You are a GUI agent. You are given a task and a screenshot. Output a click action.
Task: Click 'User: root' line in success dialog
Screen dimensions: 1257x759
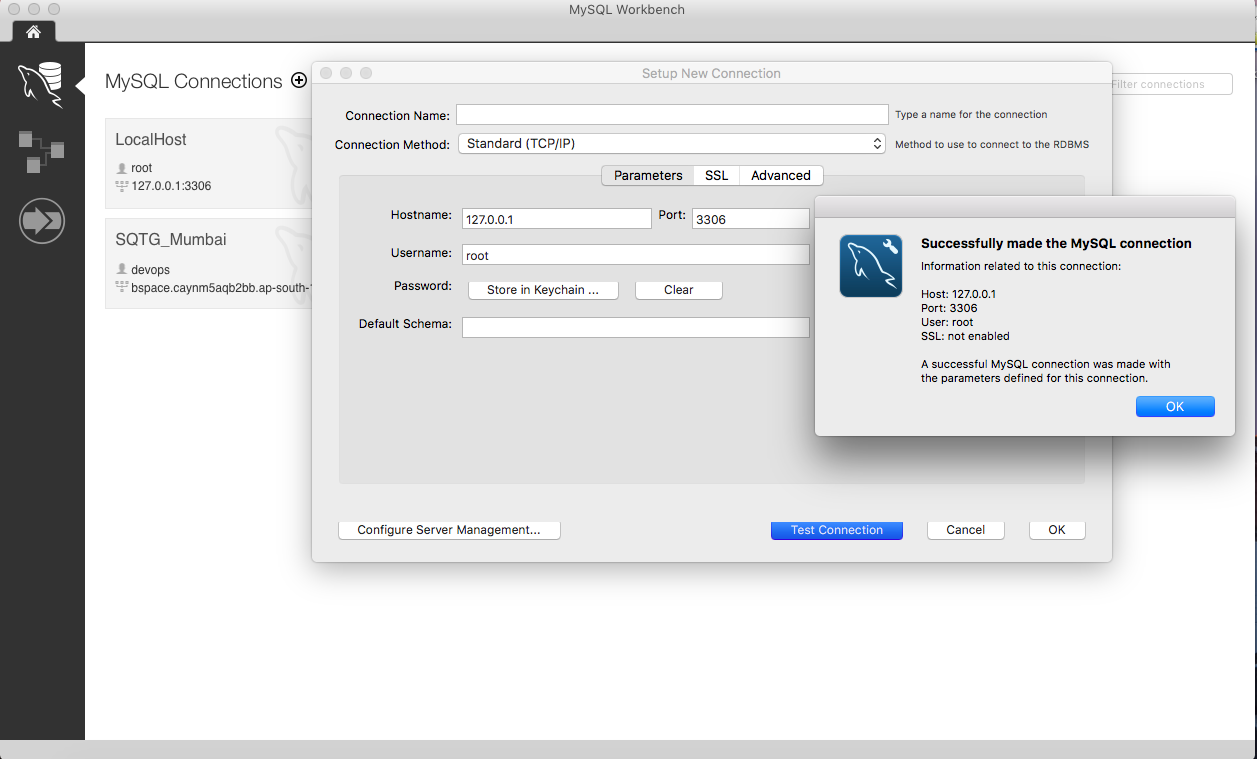click(x=947, y=322)
